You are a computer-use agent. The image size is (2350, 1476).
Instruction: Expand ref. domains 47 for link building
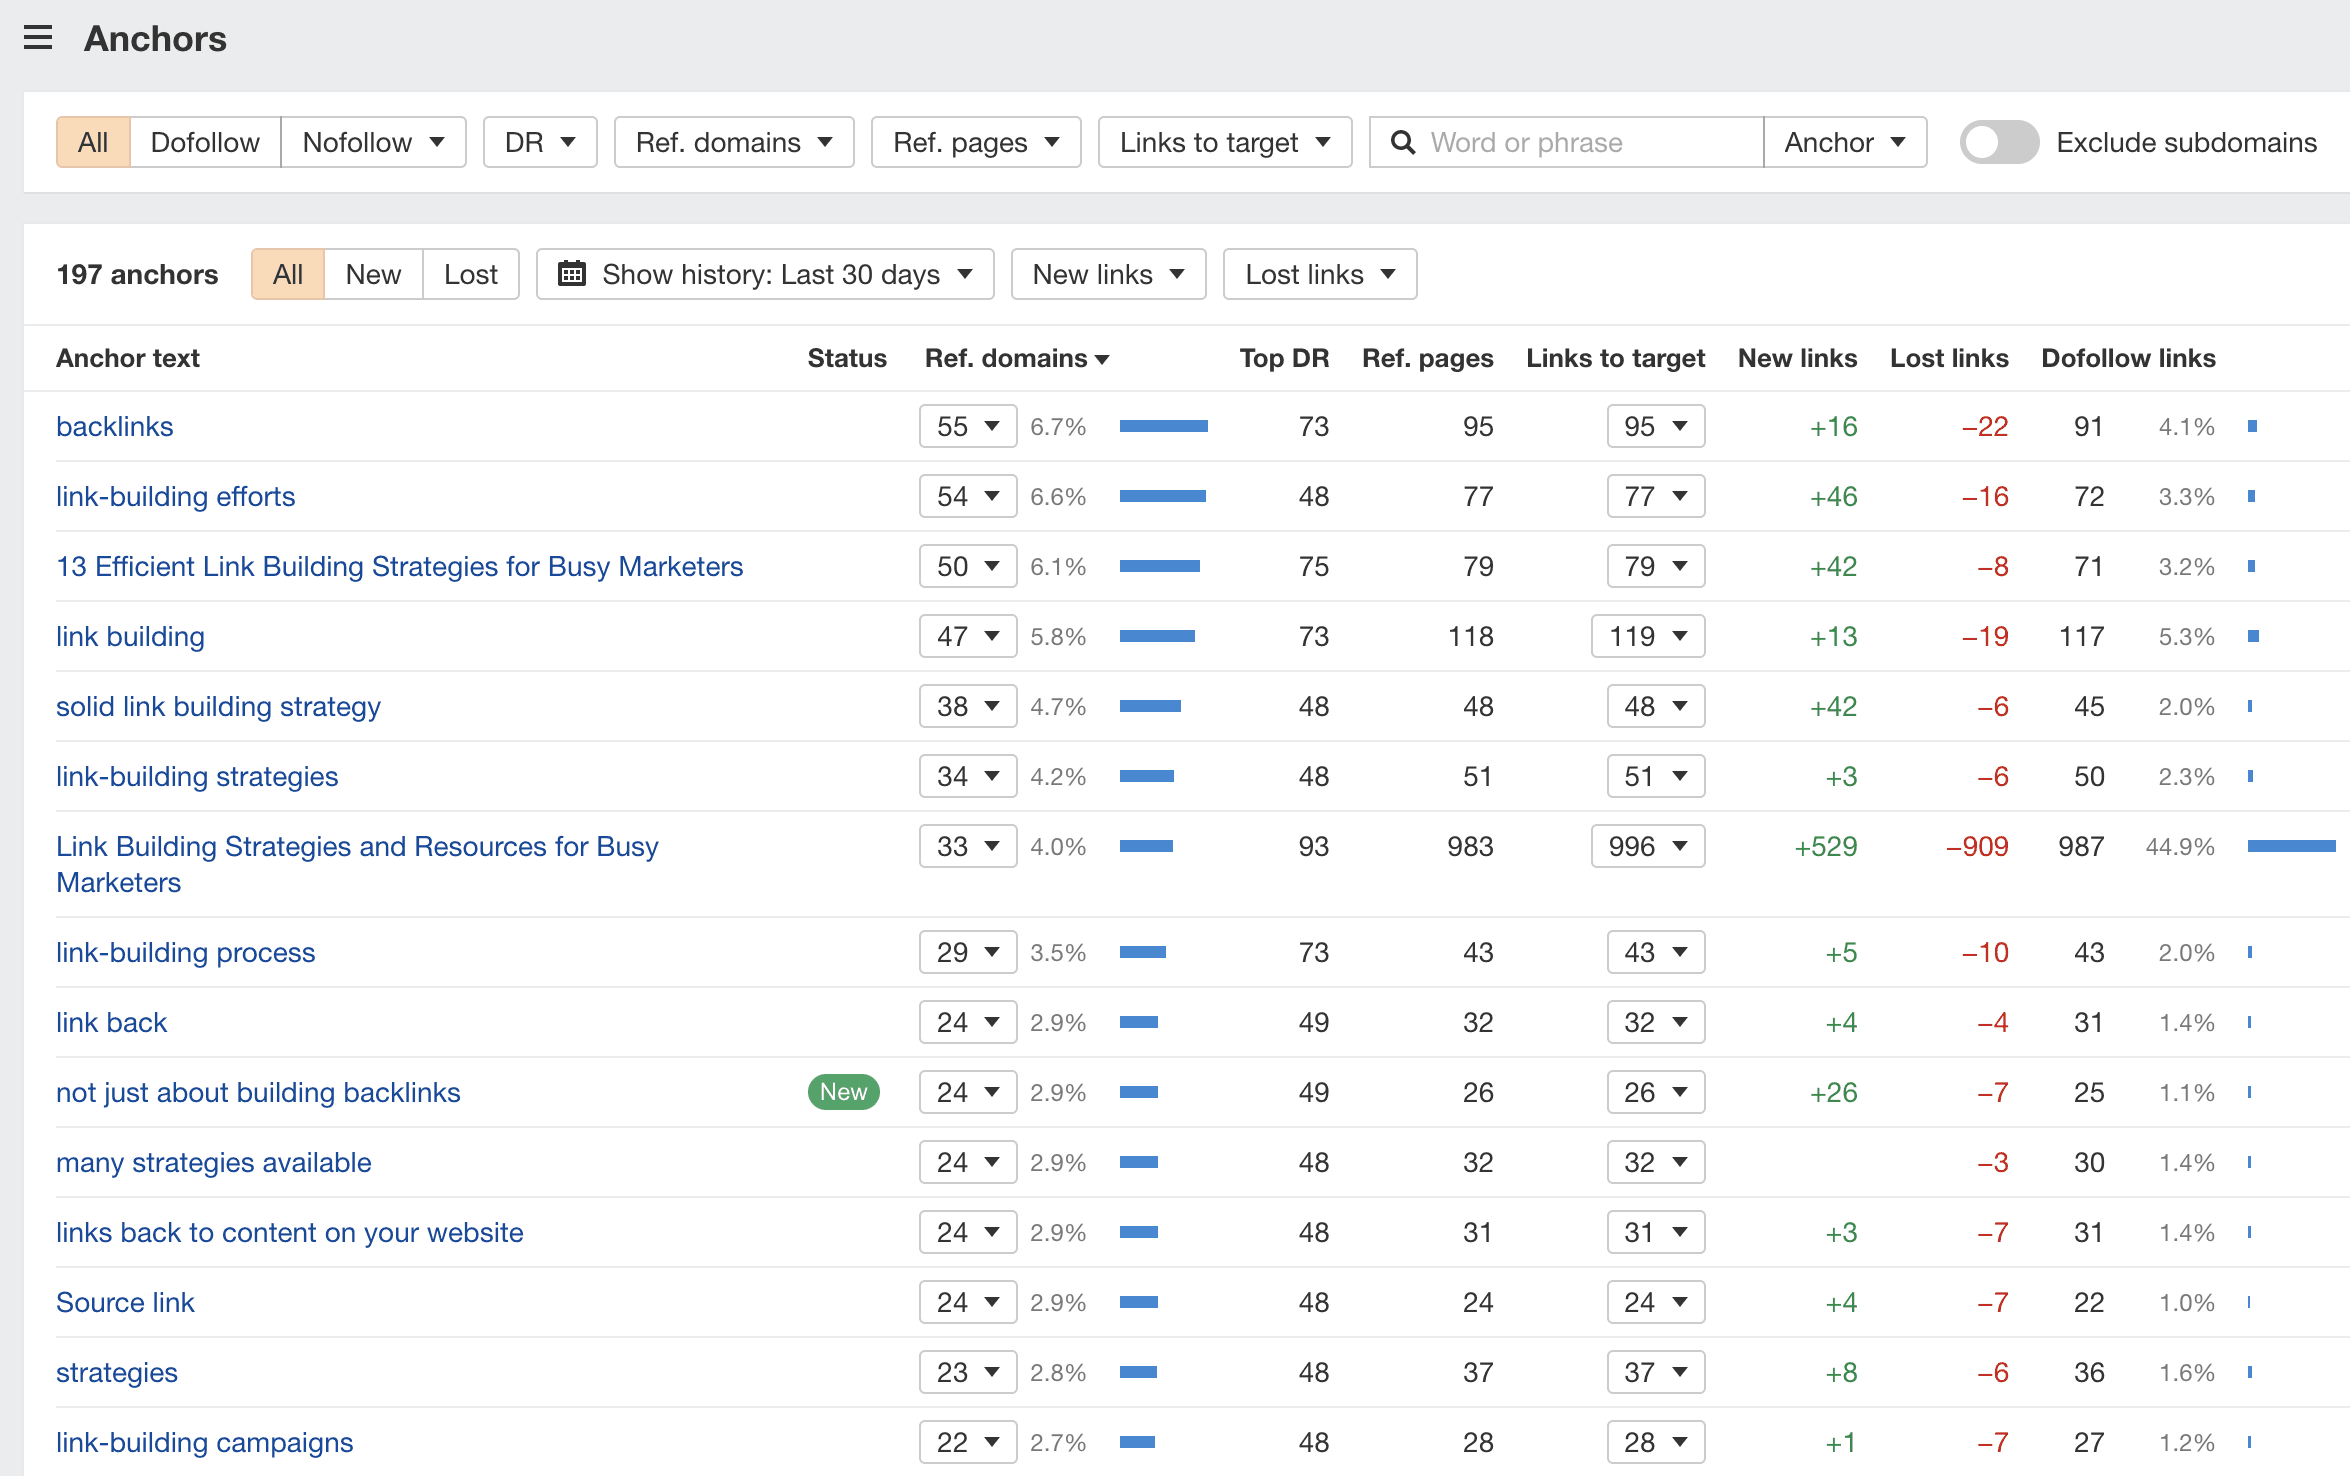coord(968,636)
